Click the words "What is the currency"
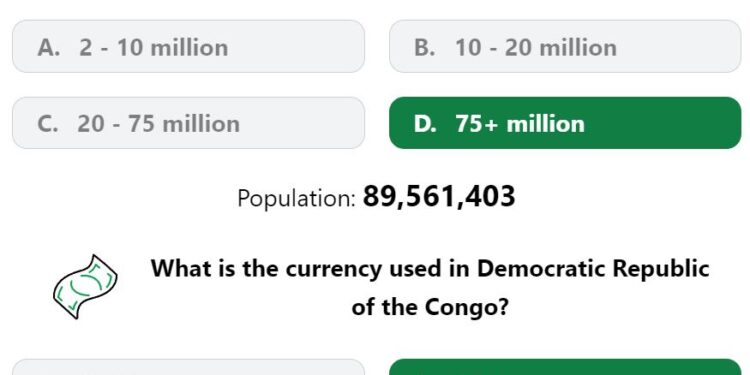Image resolution: width=750 pixels, height=375 pixels. 266,269
